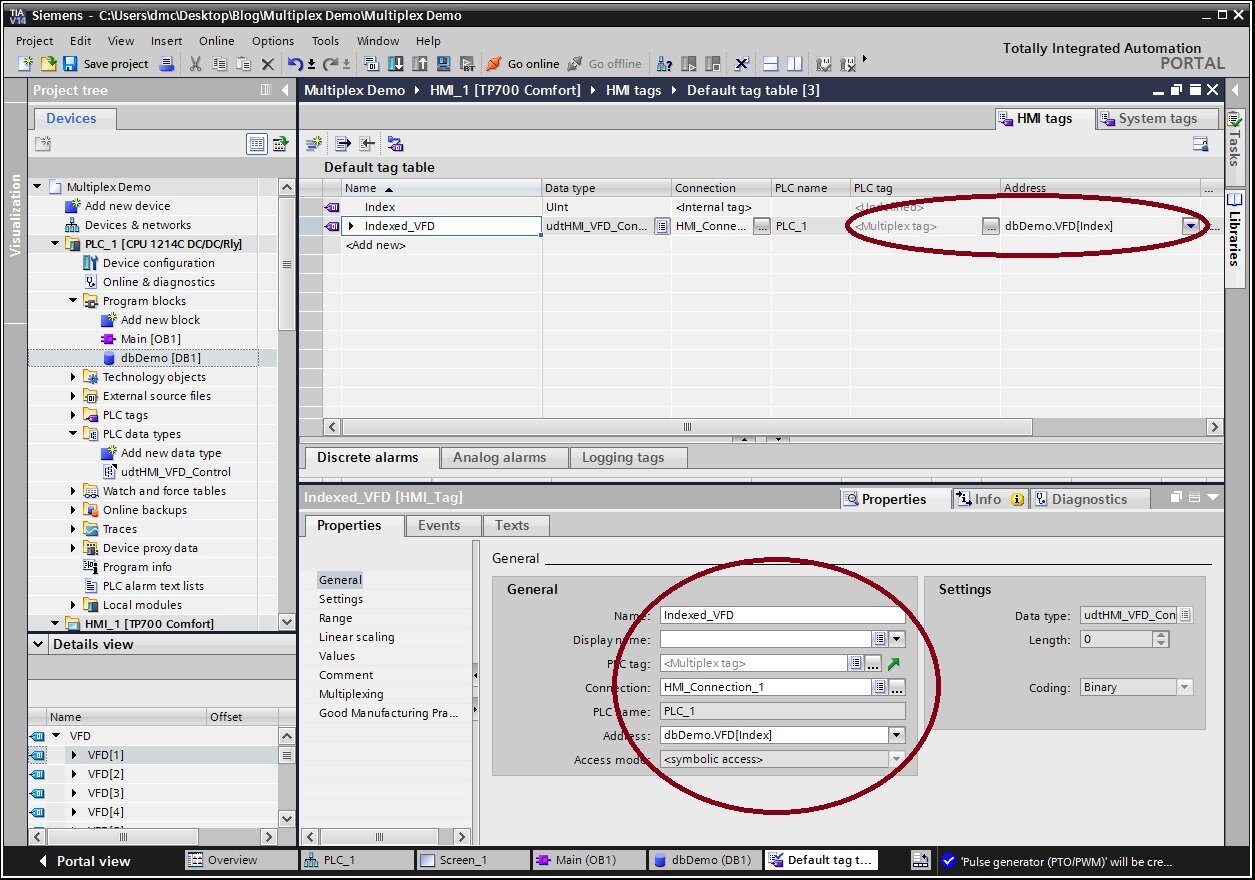The width and height of the screenshot is (1255, 880).
Task: Split editor space vertically icon
Action: [795, 64]
